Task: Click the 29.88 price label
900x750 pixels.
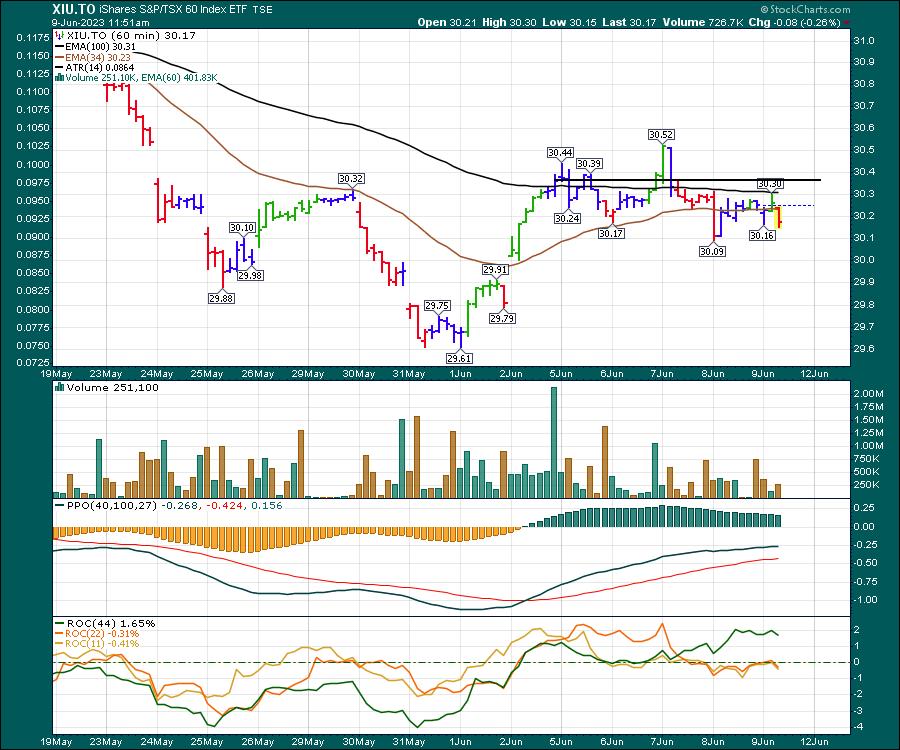Action: coord(222,298)
